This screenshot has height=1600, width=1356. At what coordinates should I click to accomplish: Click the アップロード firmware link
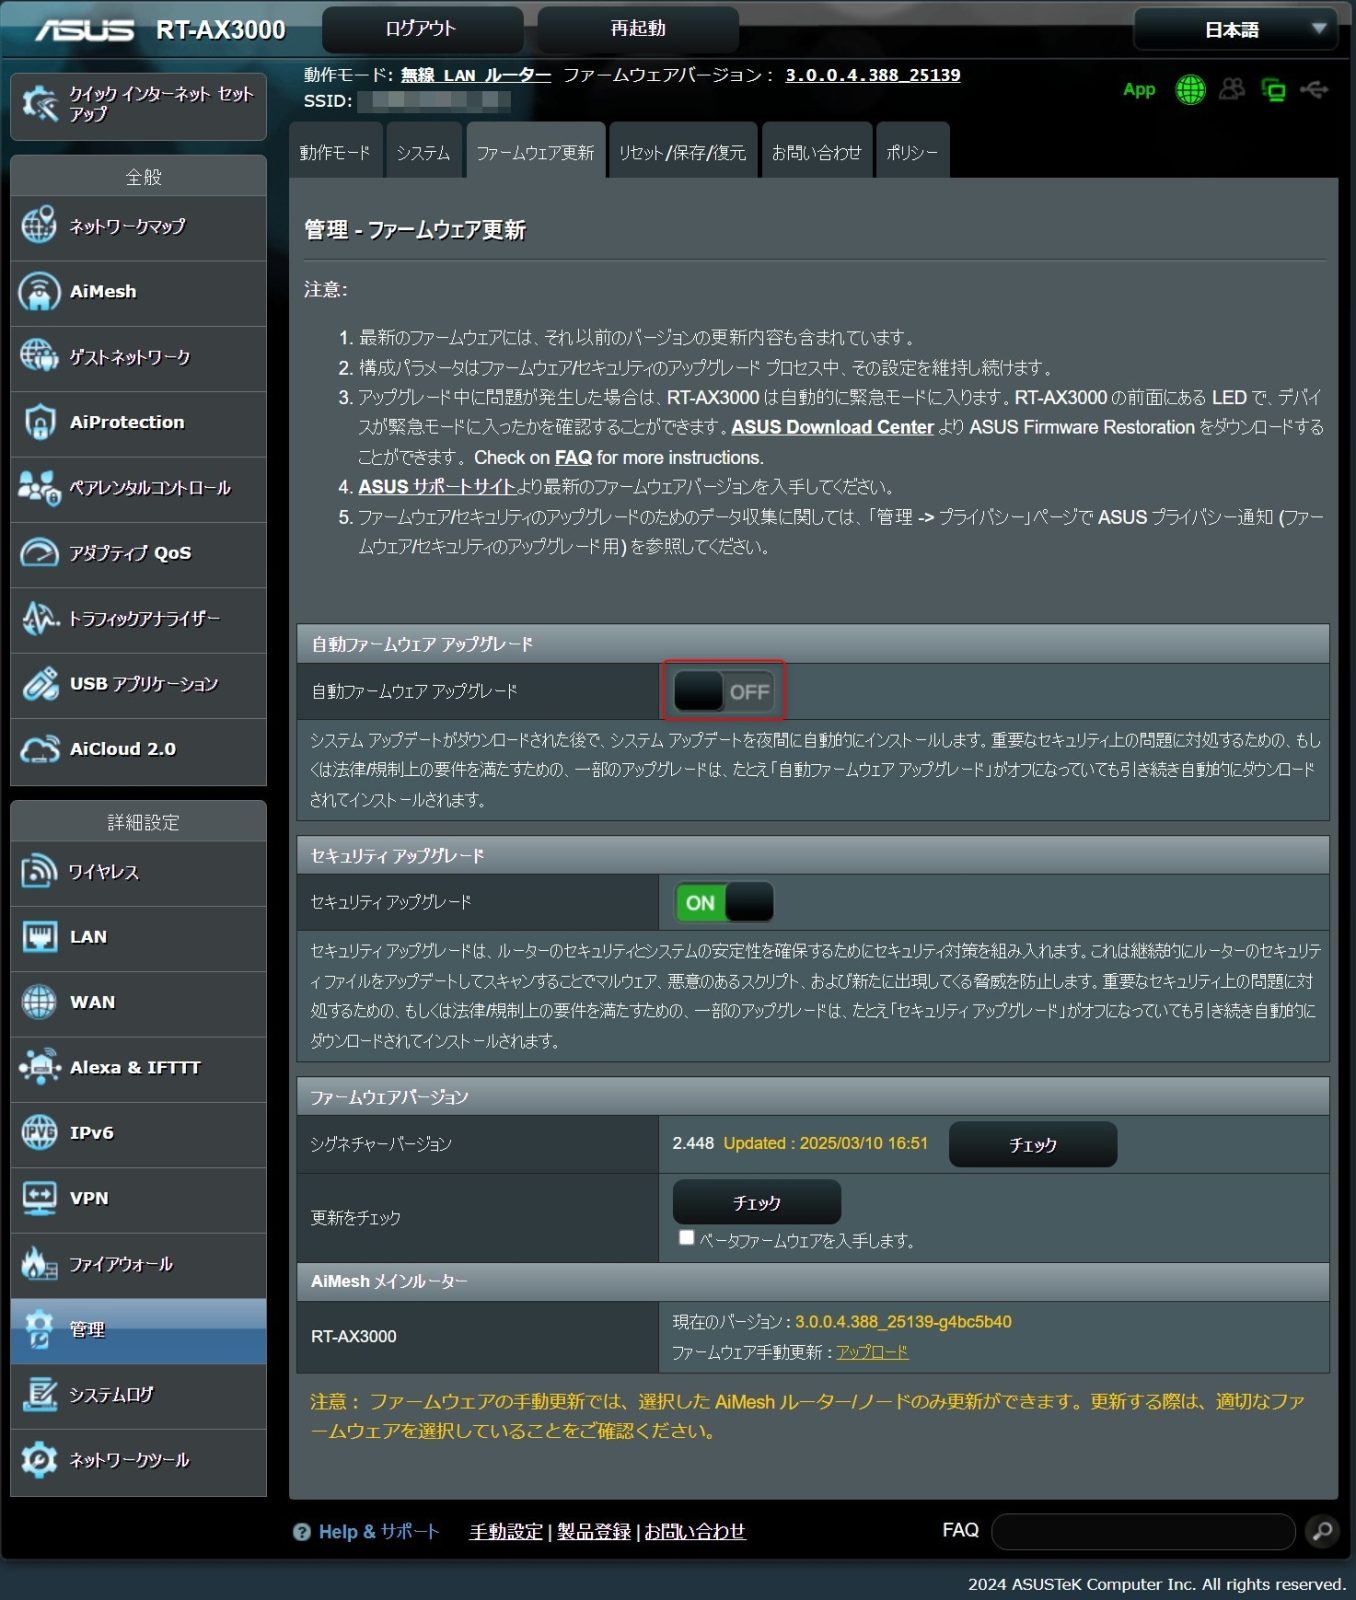point(872,1352)
